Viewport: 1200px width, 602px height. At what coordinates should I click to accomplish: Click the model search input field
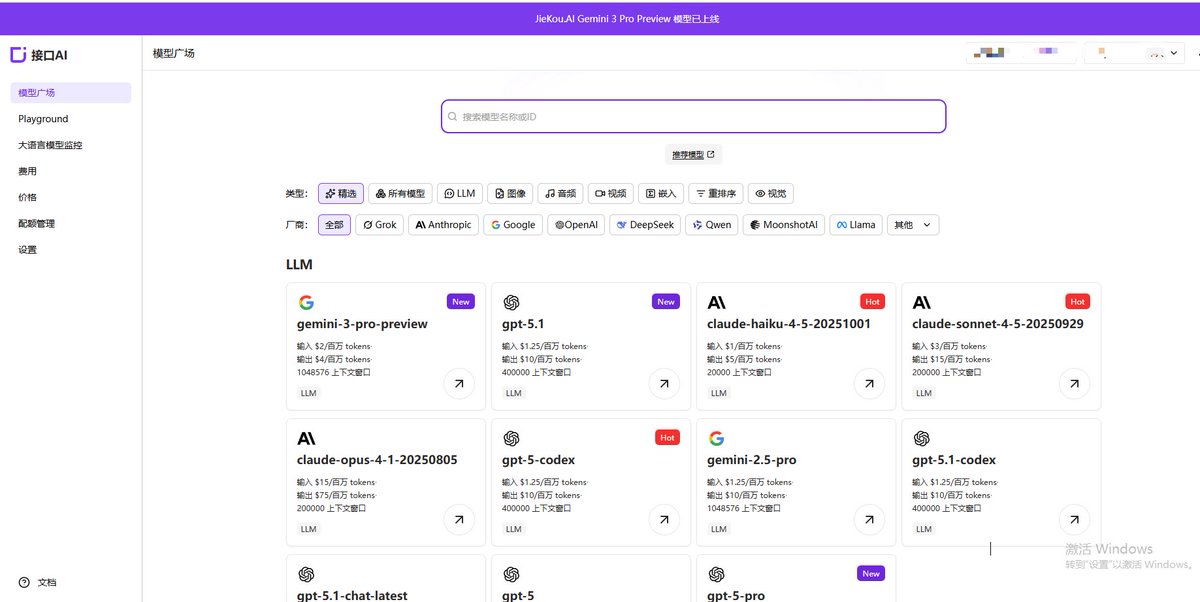[693, 116]
